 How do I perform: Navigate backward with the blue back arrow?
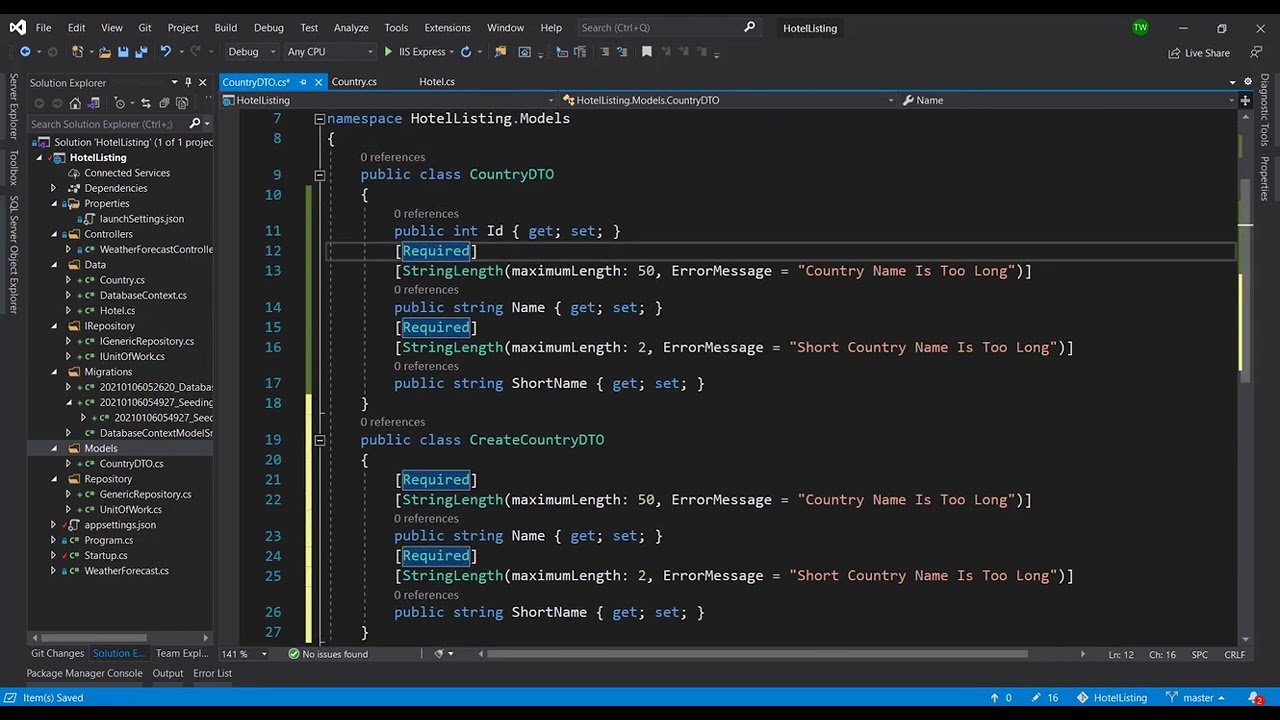pos(25,52)
